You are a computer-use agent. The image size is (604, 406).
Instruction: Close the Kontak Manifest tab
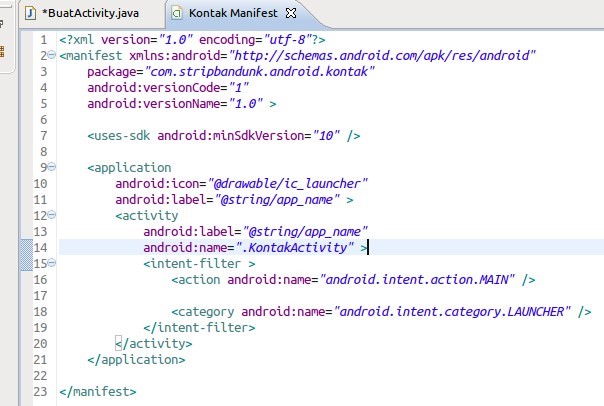pyautogui.click(x=291, y=13)
